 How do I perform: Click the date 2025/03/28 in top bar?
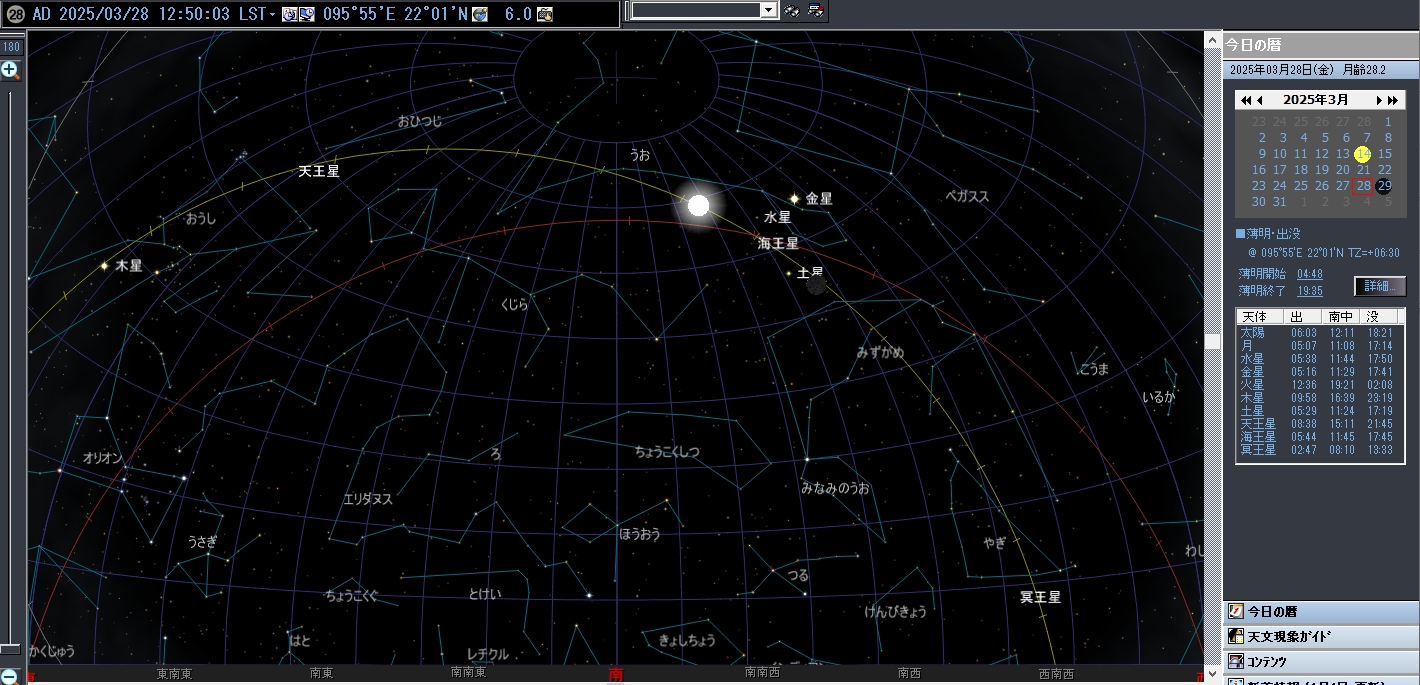point(103,14)
